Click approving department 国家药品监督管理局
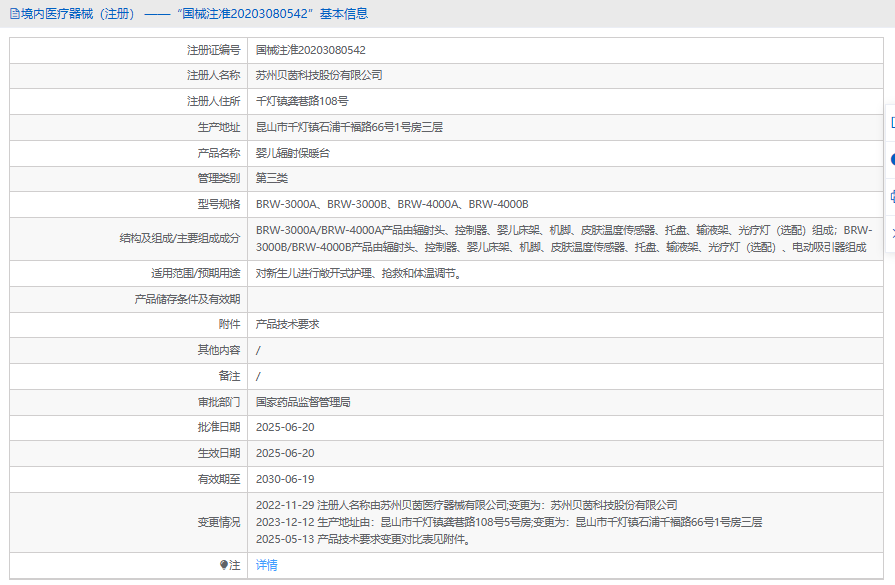895x585 pixels. coord(303,402)
